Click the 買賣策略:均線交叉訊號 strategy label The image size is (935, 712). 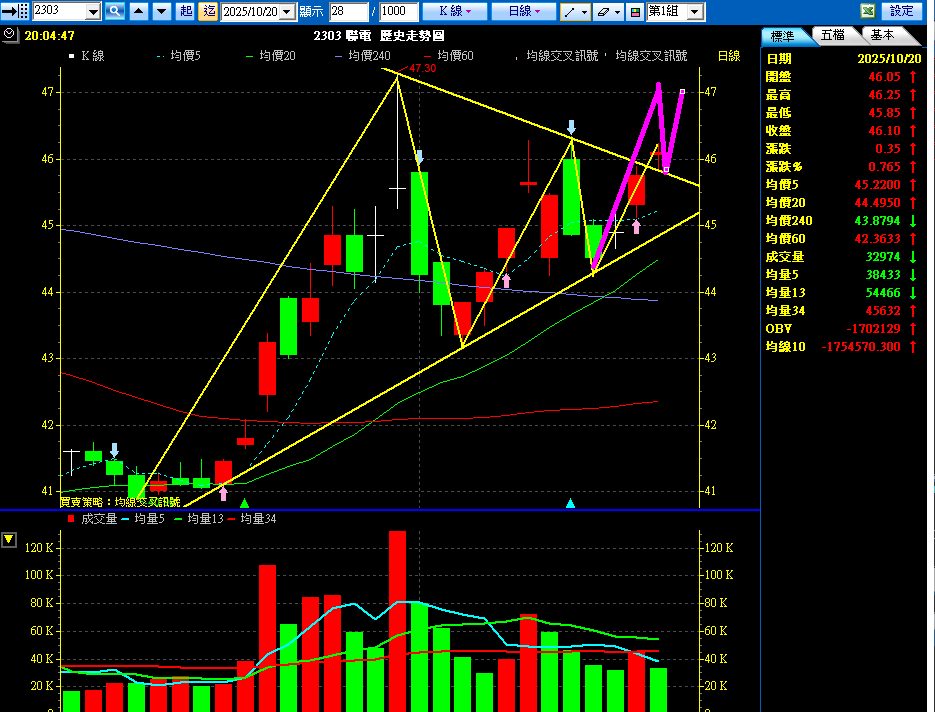pyautogui.click(x=120, y=502)
